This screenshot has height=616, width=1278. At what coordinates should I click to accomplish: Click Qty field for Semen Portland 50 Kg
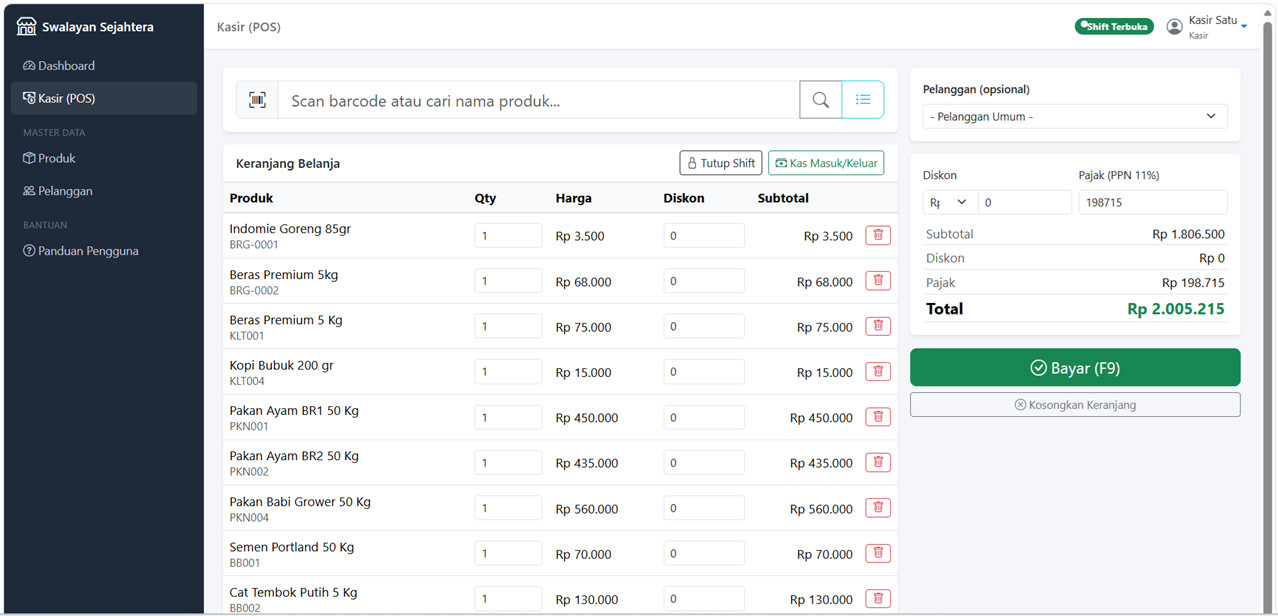pos(508,553)
